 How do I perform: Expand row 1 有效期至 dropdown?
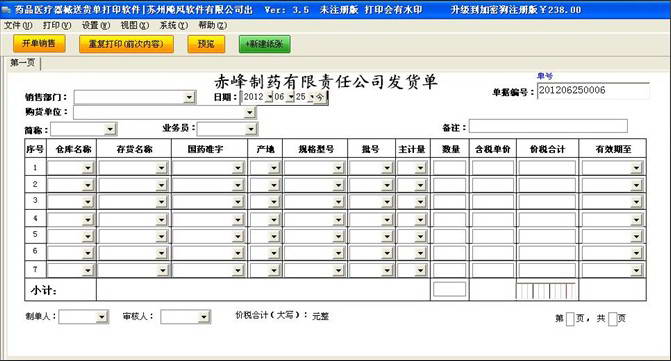(x=636, y=168)
